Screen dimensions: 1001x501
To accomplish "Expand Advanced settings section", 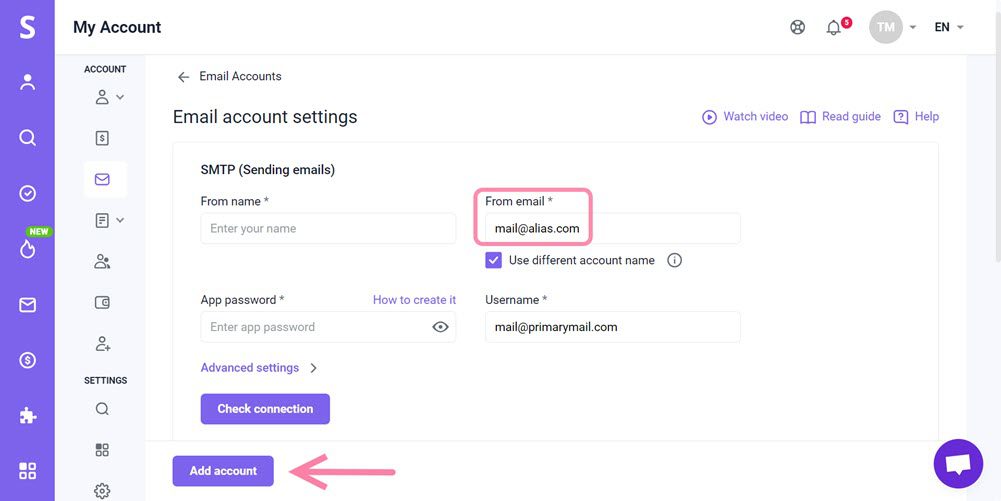I will [259, 368].
